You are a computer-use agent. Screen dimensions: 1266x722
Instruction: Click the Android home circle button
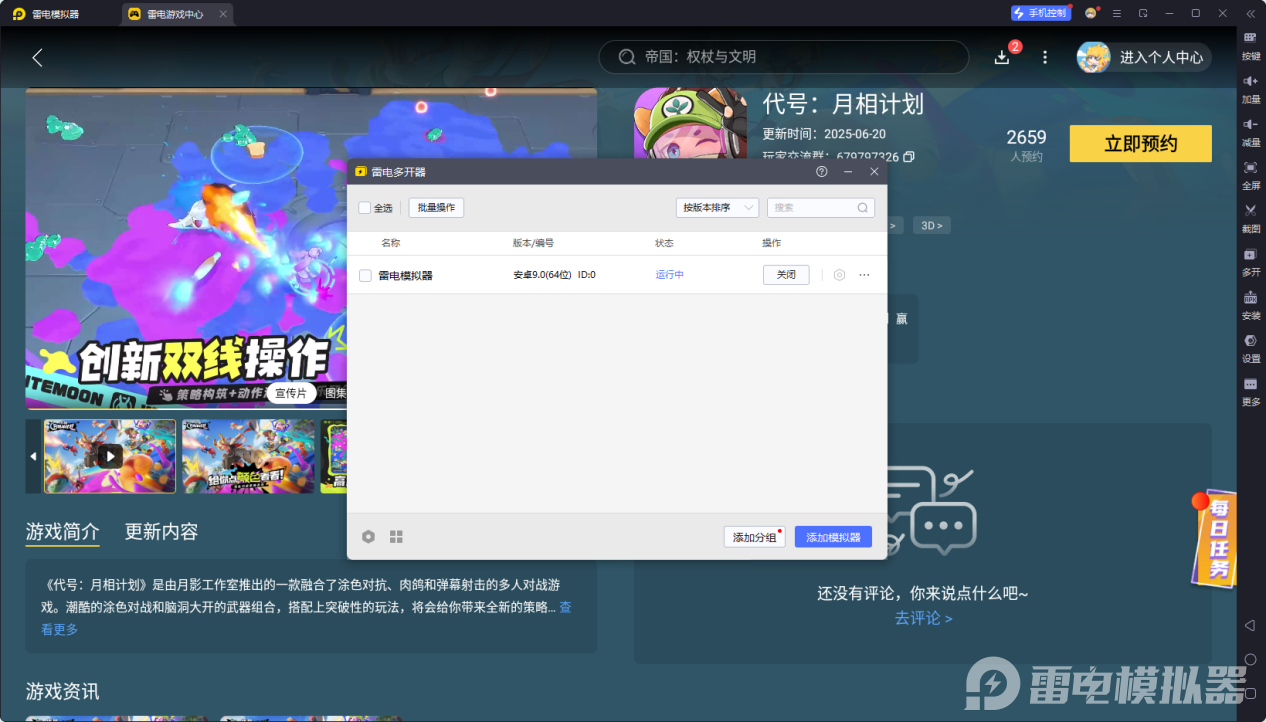[x=1250, y=659]
